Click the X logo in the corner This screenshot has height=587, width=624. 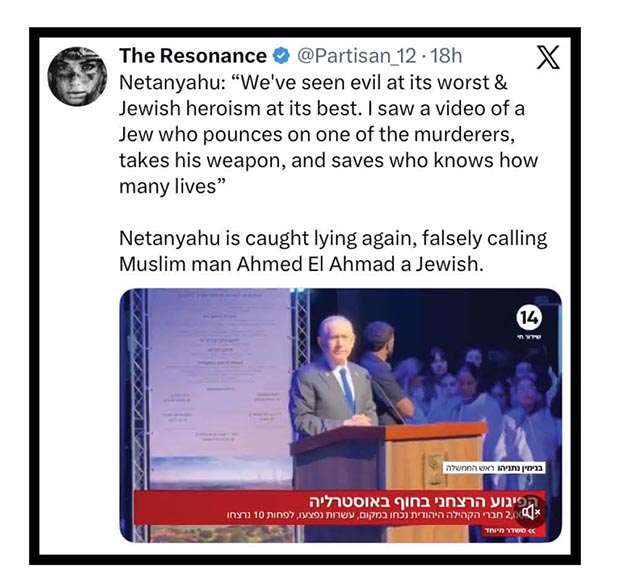548,57
